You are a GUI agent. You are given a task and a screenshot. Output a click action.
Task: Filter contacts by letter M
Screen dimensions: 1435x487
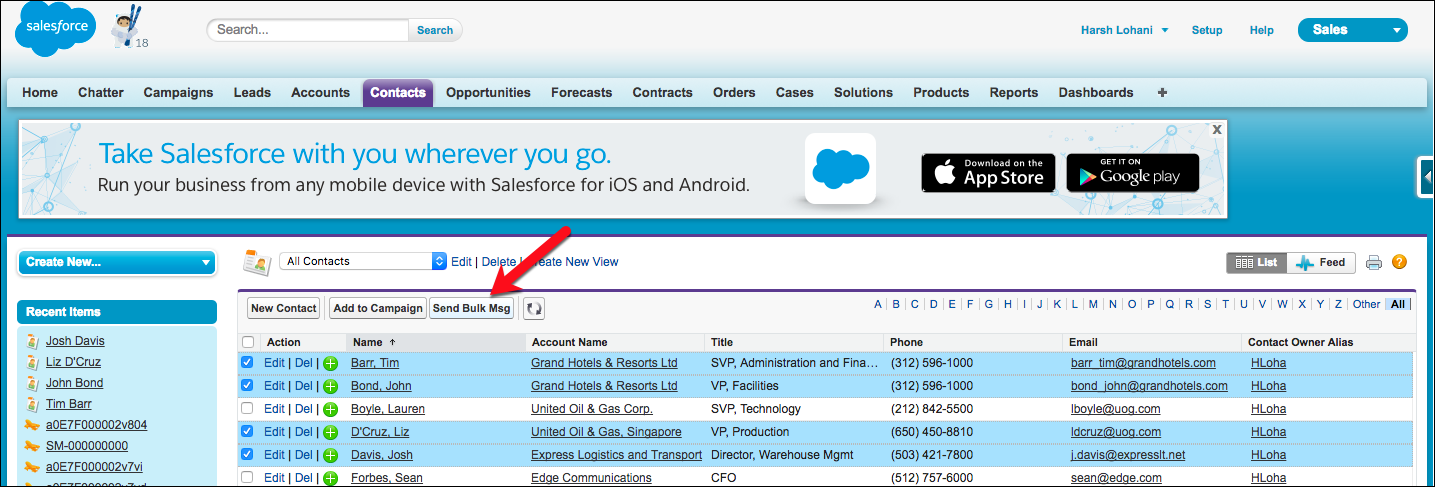coord(1094,304)
